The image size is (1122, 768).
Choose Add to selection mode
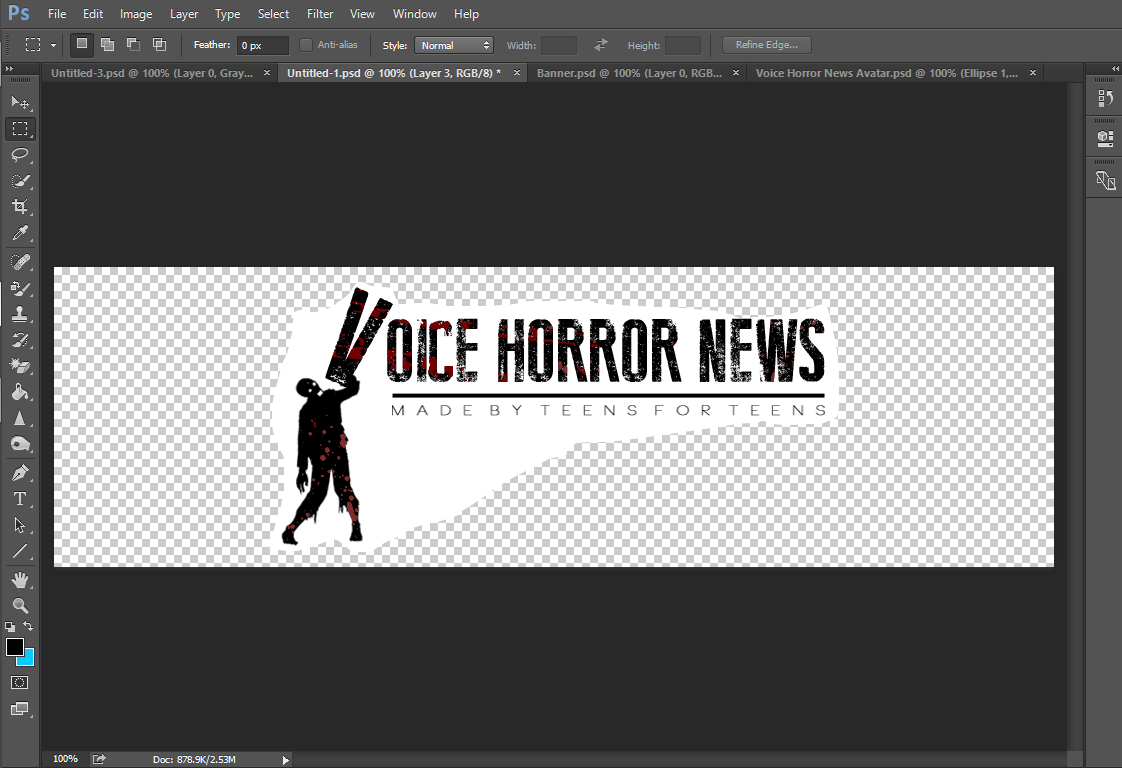pyautogui.click(x=107, y=44)
